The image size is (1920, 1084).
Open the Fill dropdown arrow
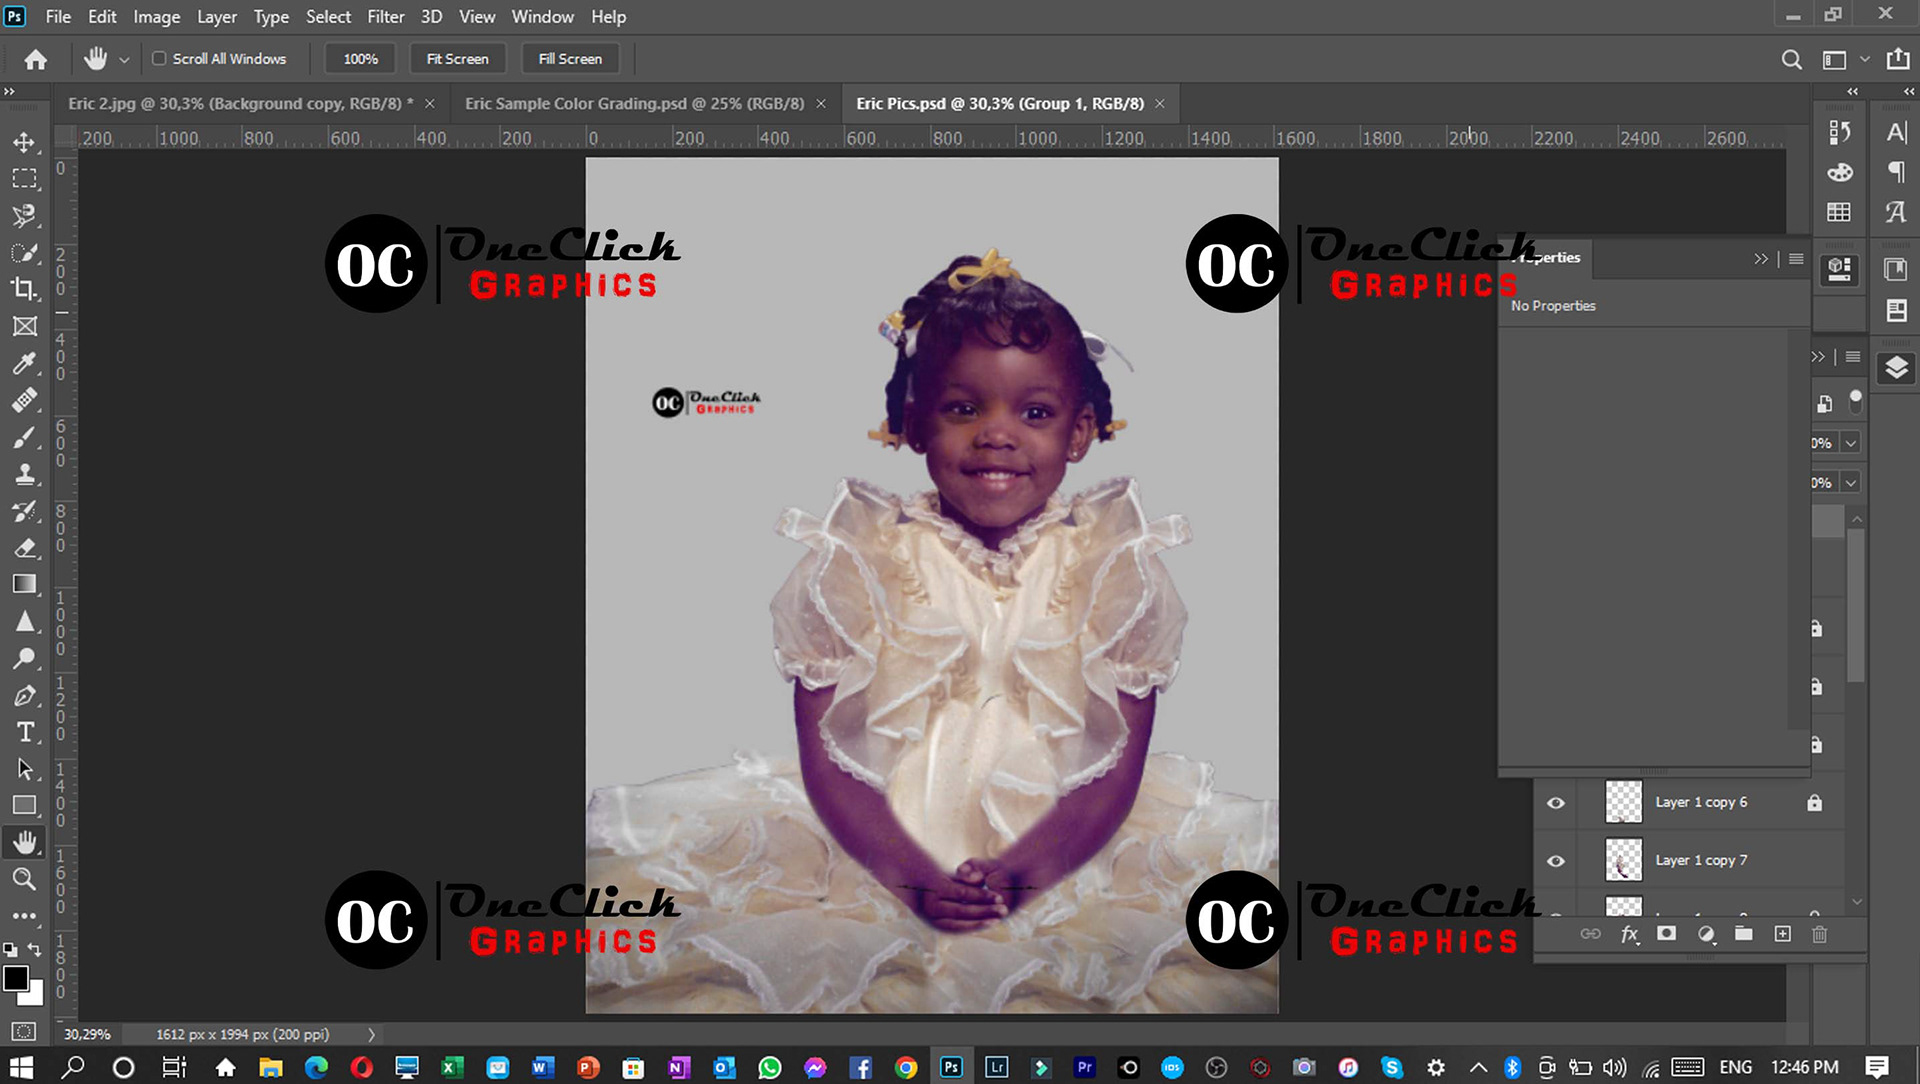(1851, 483)
